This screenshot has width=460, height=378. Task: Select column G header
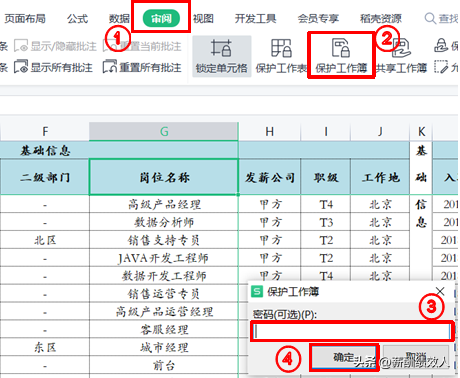164,132
